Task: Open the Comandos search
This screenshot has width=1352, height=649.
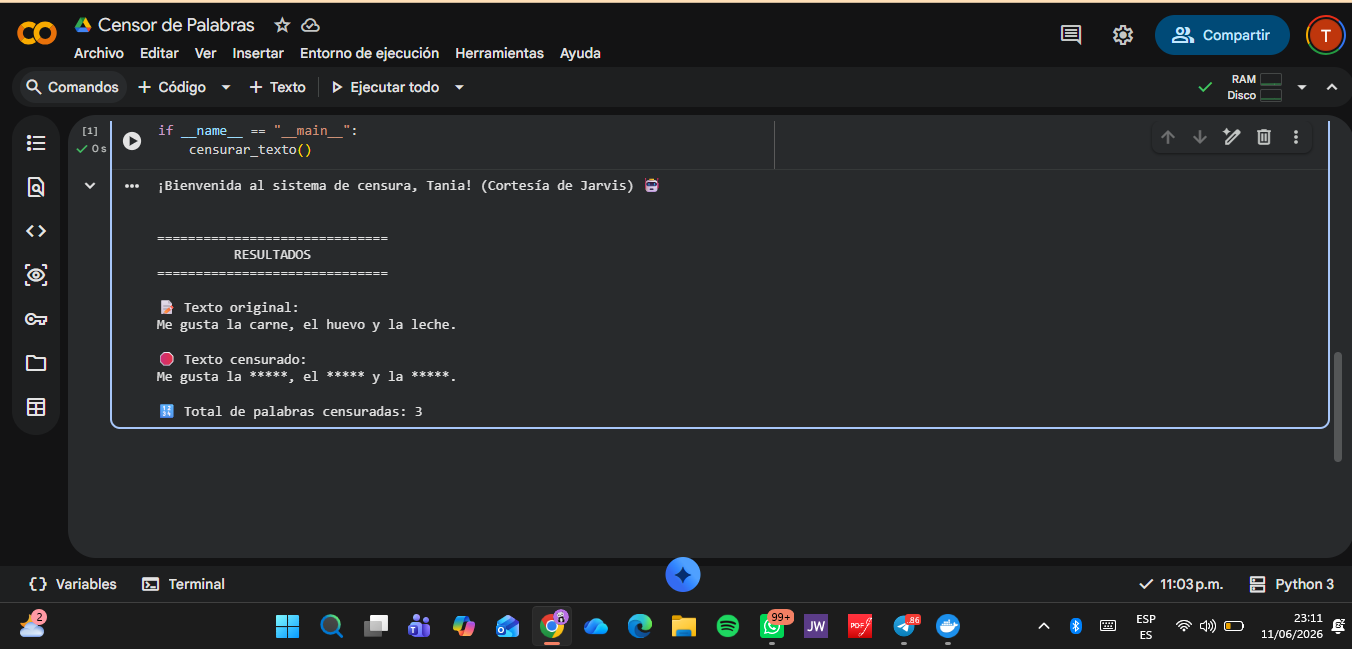Action: [72, 87]
